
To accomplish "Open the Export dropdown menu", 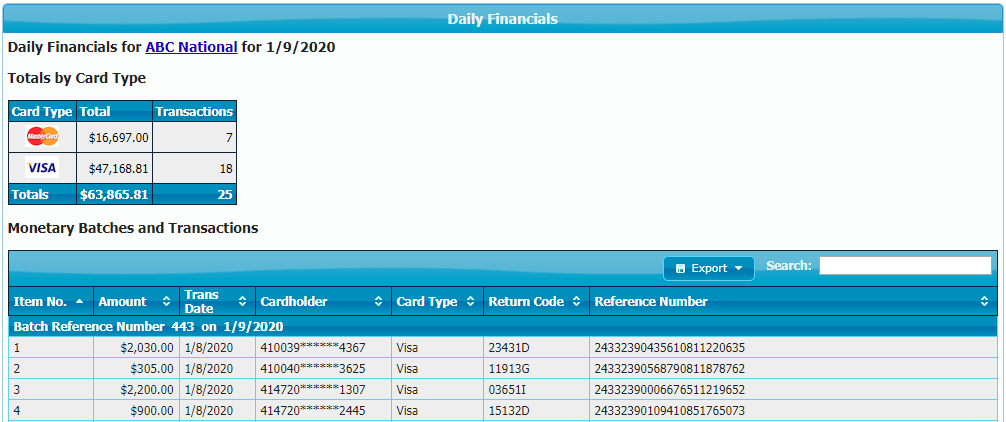I will 708,268.
